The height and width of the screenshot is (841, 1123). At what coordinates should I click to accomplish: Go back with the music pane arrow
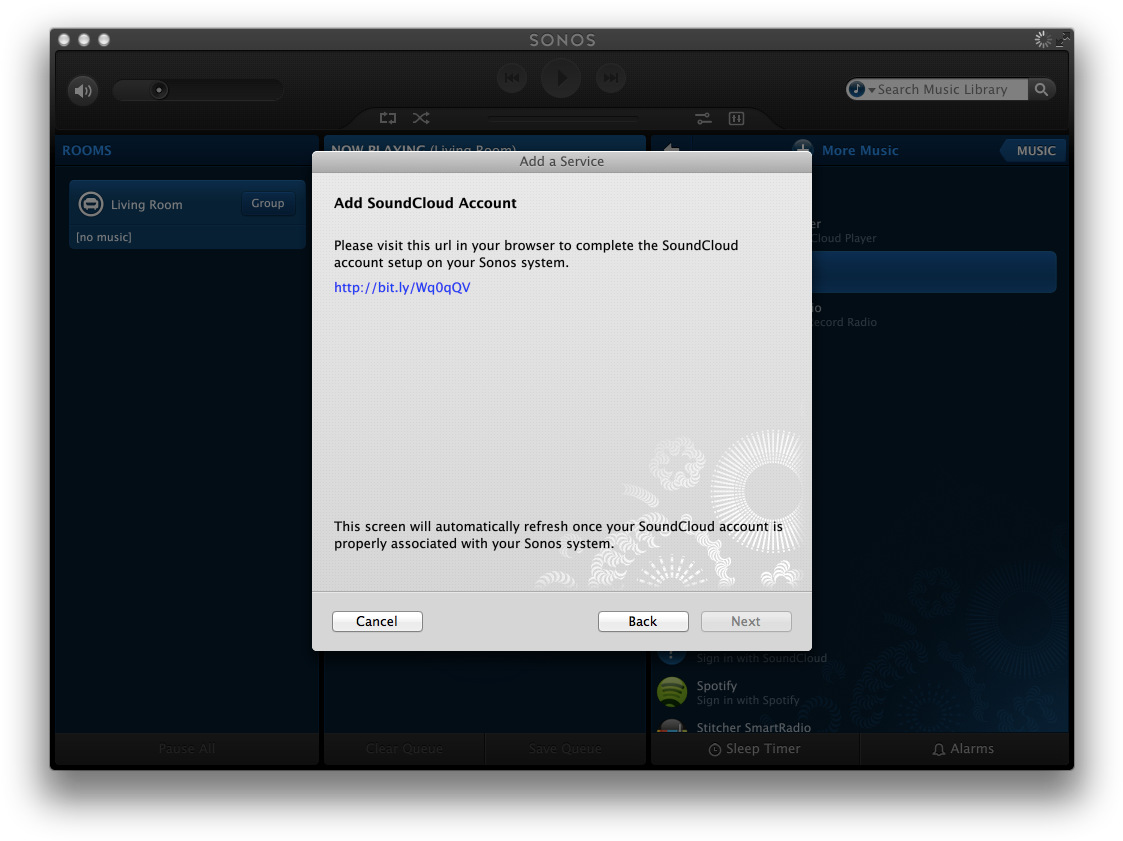(671, 148)
